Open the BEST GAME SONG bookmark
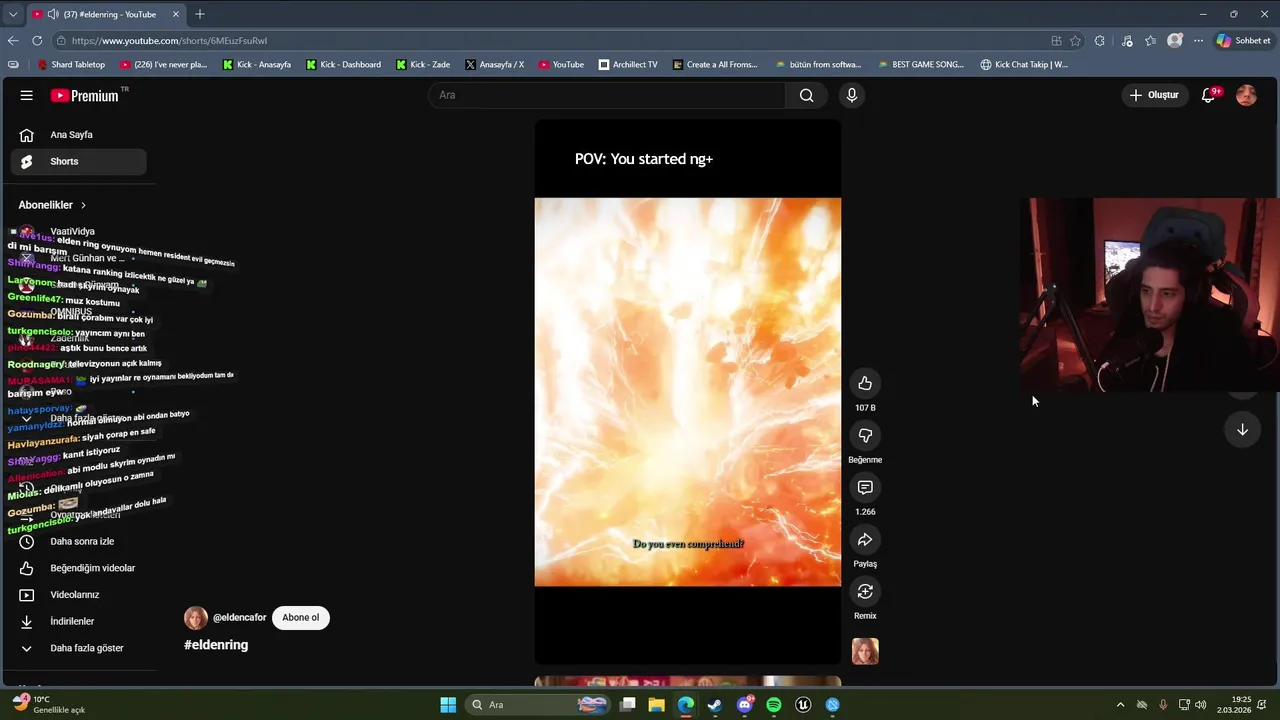Screen dimensions: 1280x720 pyautogui.click(x=920, y=65)
